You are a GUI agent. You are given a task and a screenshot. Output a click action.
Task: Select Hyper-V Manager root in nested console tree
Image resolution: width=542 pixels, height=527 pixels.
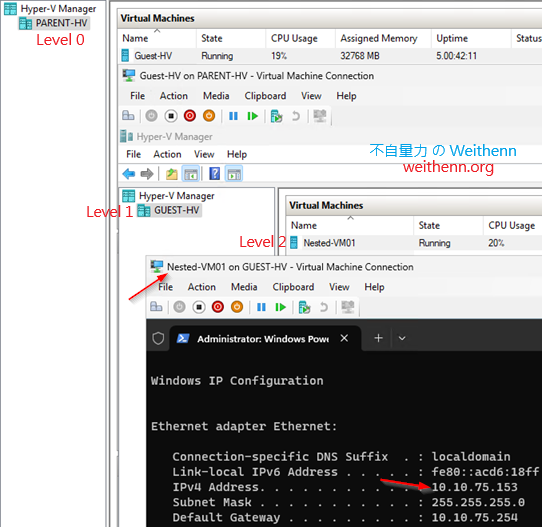(x=168, y=196)
